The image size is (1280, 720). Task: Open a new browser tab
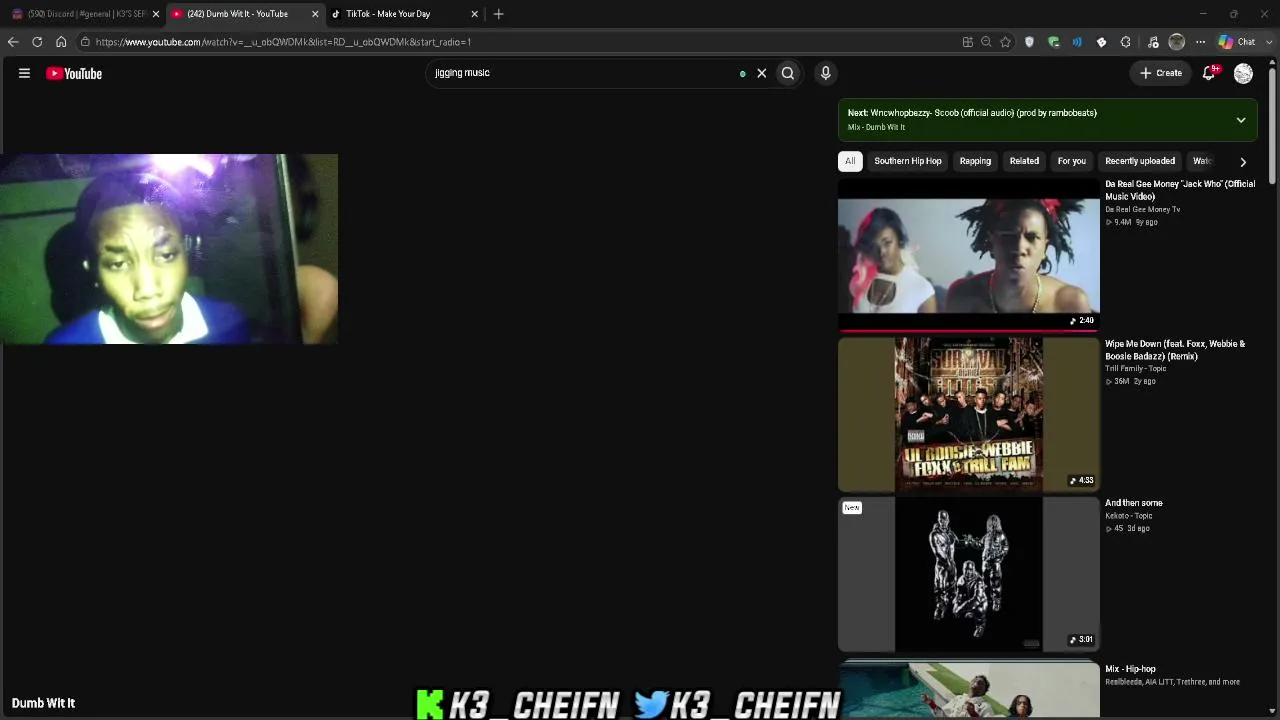(x=498, y=14)
